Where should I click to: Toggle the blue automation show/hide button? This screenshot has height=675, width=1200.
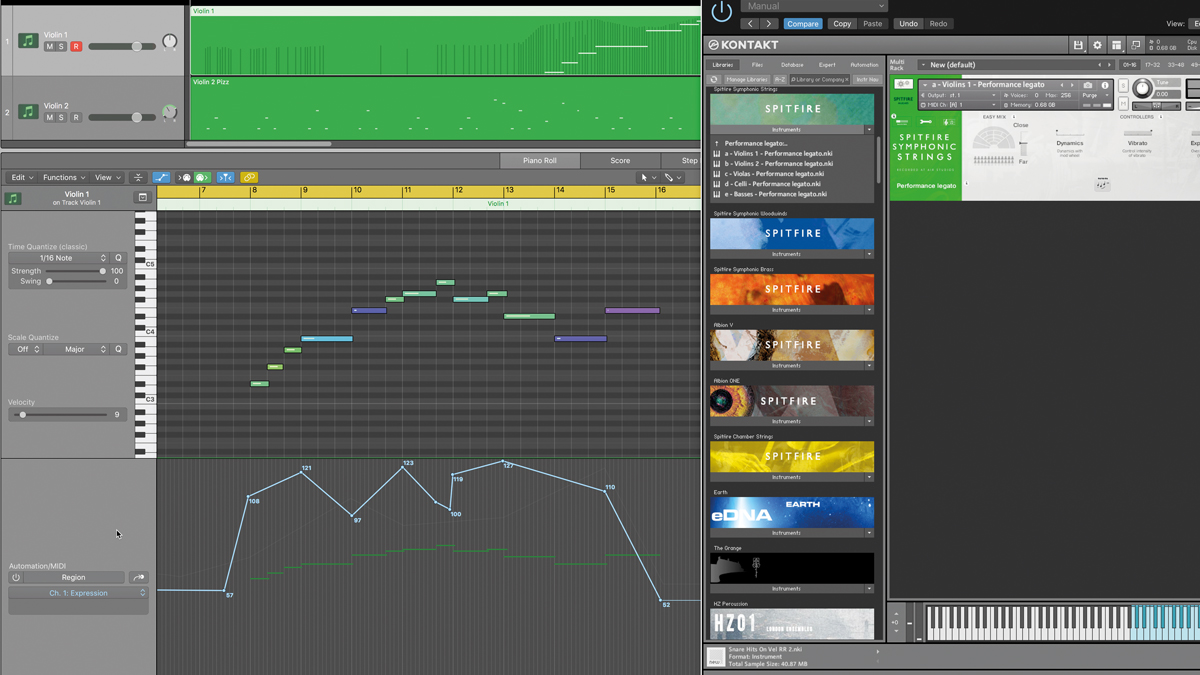(161, 178)
